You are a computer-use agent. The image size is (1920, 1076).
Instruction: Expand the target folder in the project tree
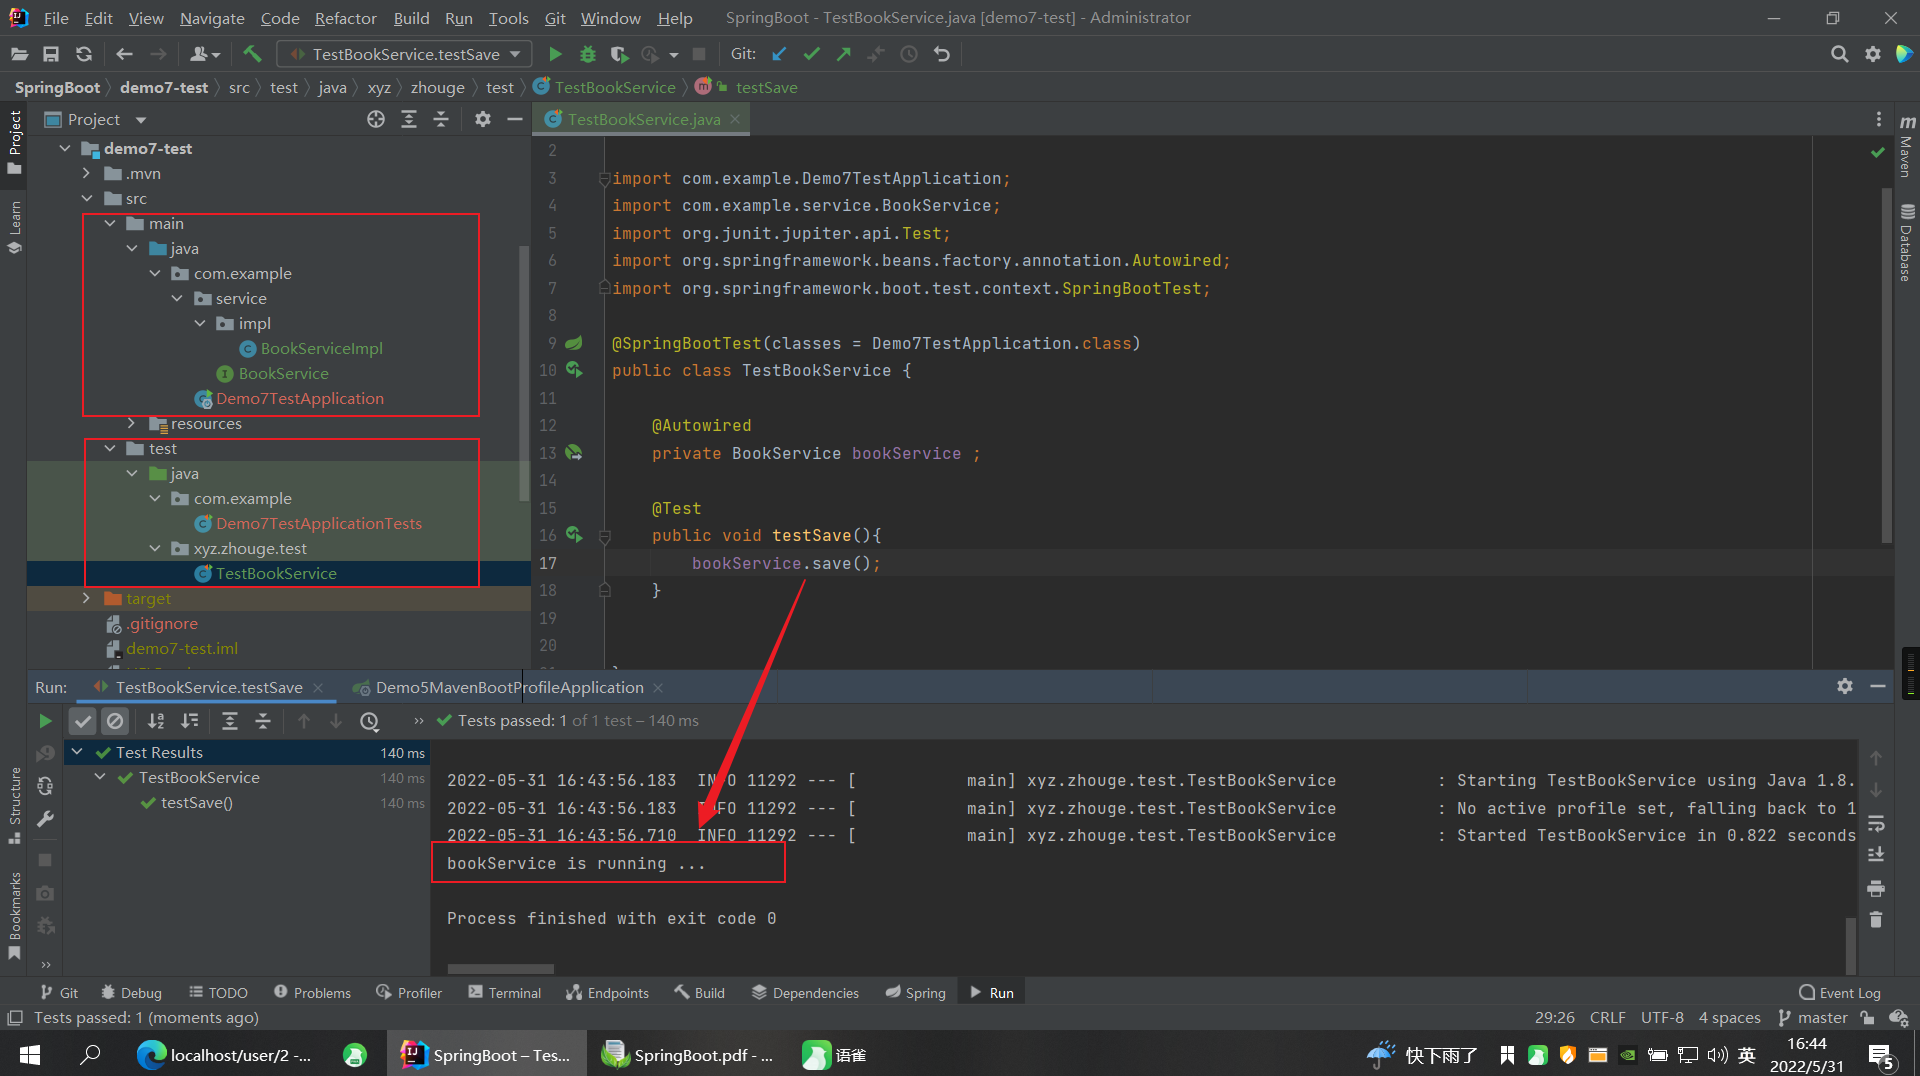pos(87,598)
